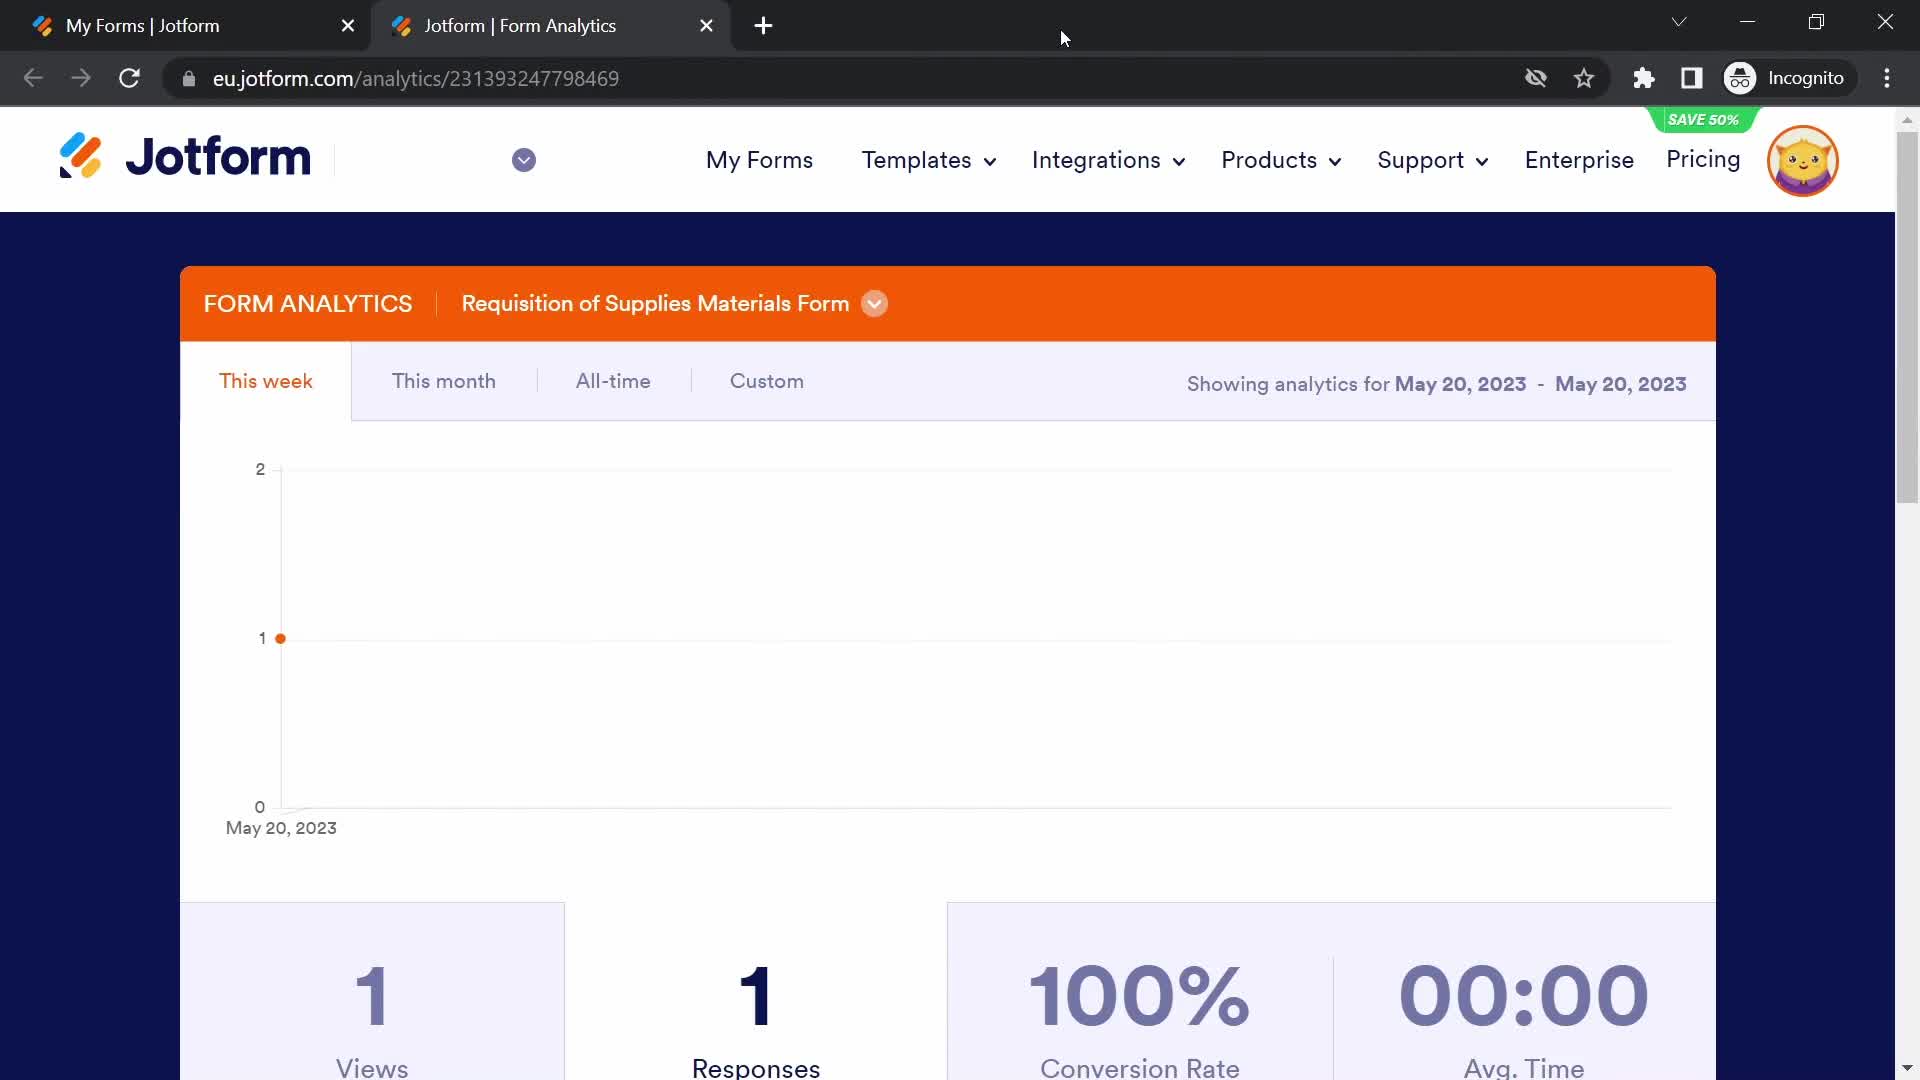Open a new browser tab
1920x1080 pixels.
(763, 26)
